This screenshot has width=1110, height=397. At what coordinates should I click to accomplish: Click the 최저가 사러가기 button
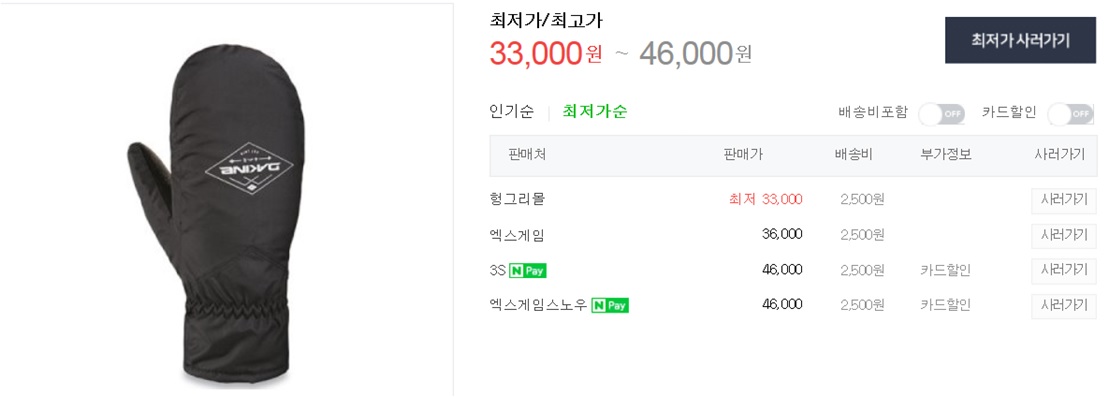tap(1020, 40)
